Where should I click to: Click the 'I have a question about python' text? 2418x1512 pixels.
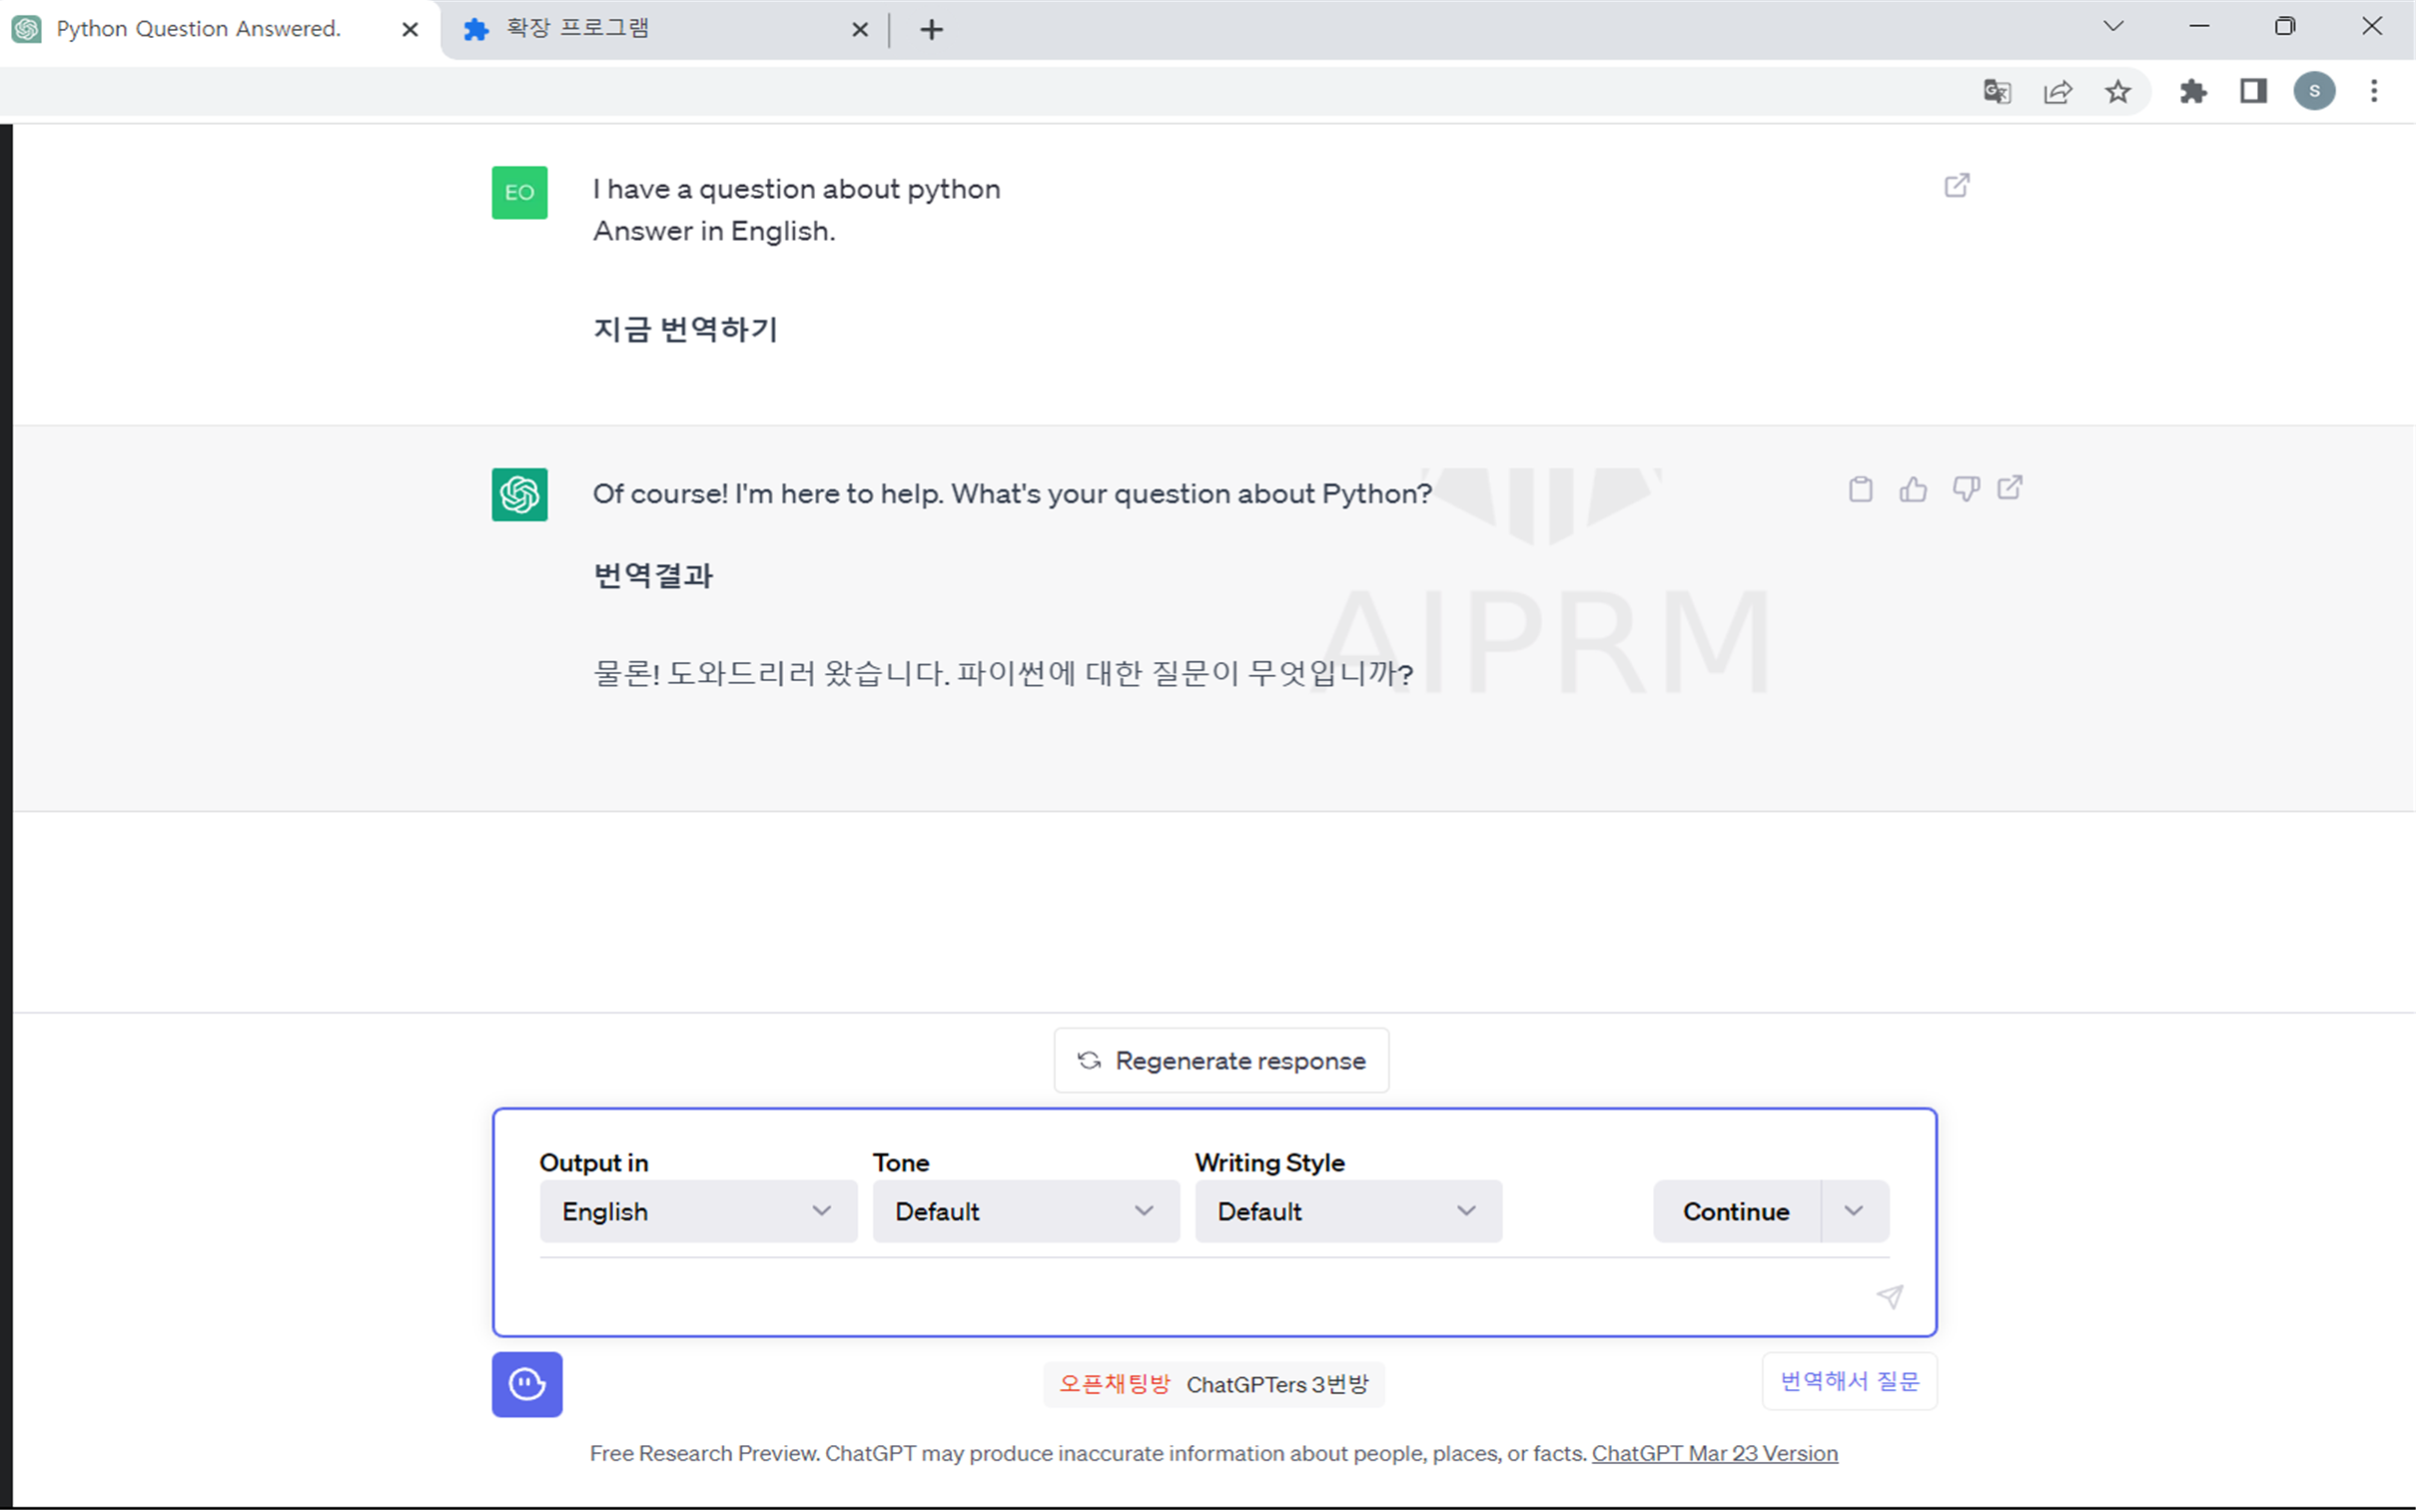tap(796, 189)
